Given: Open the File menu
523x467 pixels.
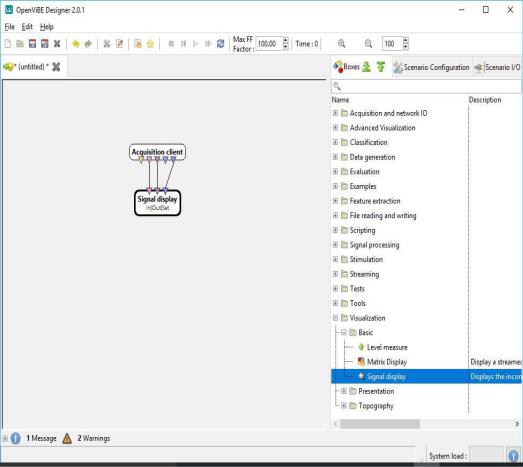Looking at the screenshot, I should [9, 27].
